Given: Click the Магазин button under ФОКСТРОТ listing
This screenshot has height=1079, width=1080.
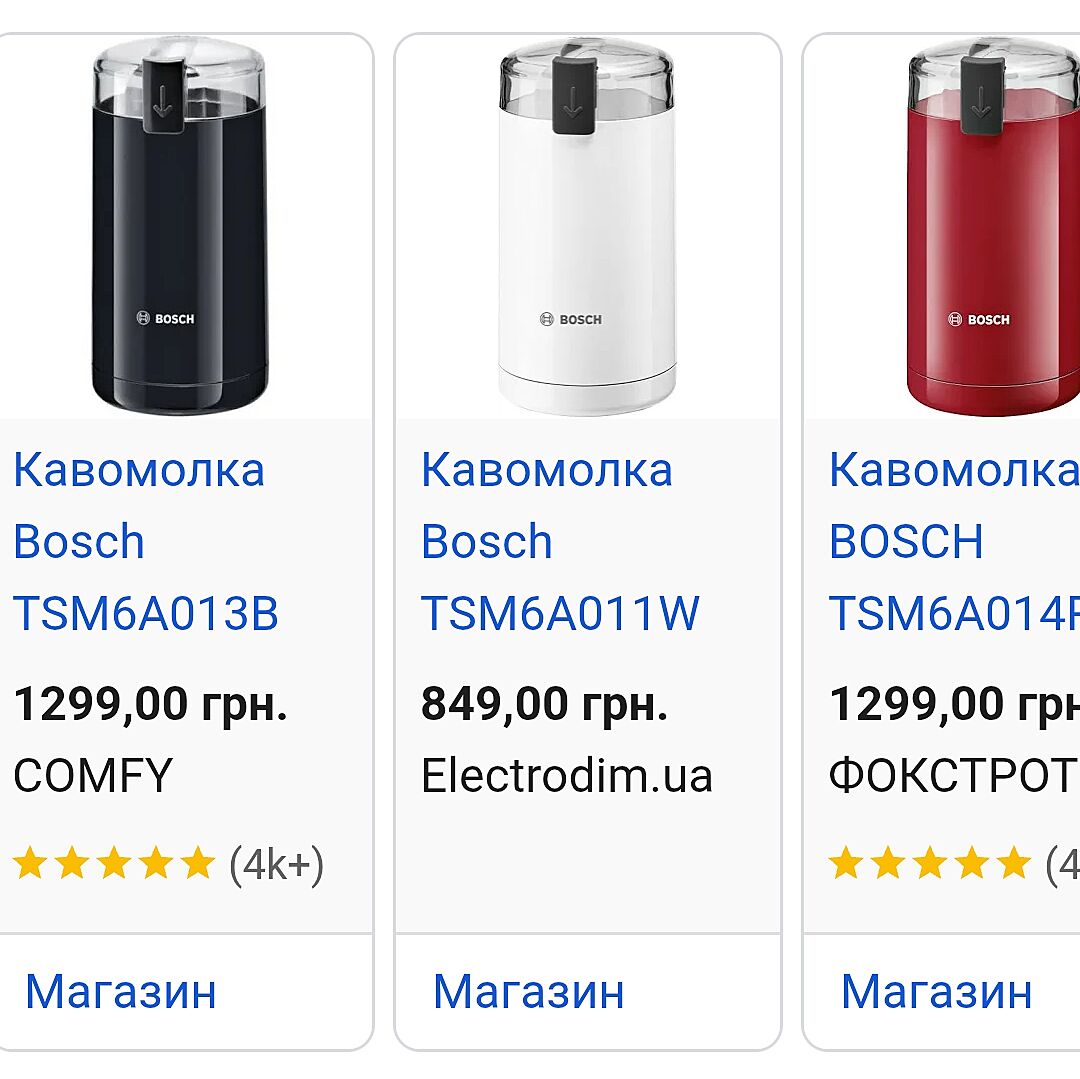Looking at the screenshot, I should point(937,991).
